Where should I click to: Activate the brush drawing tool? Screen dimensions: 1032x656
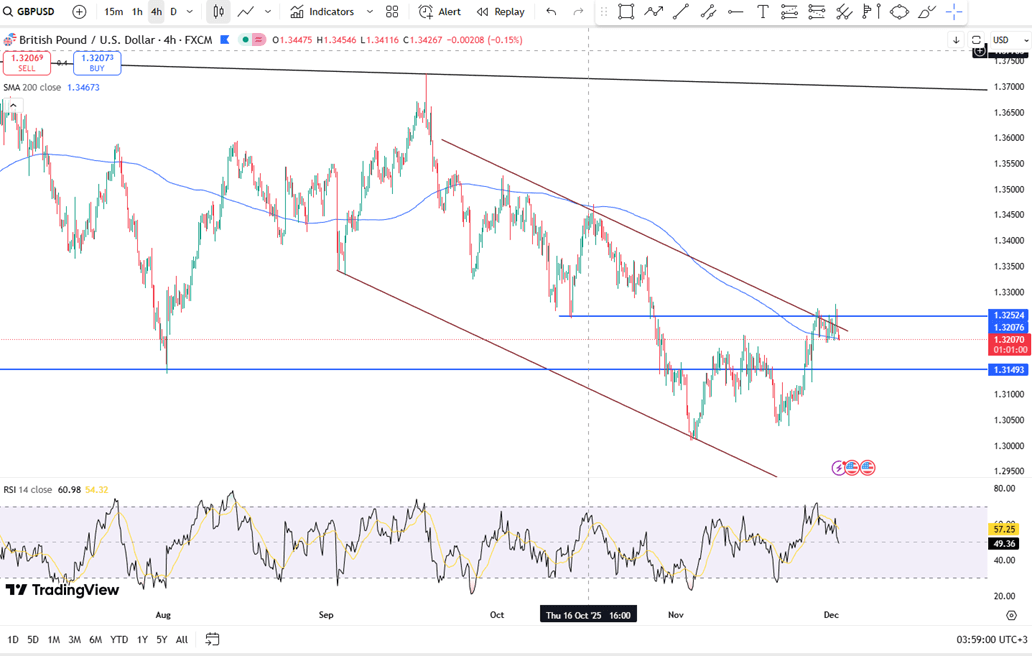click(926, 12)
